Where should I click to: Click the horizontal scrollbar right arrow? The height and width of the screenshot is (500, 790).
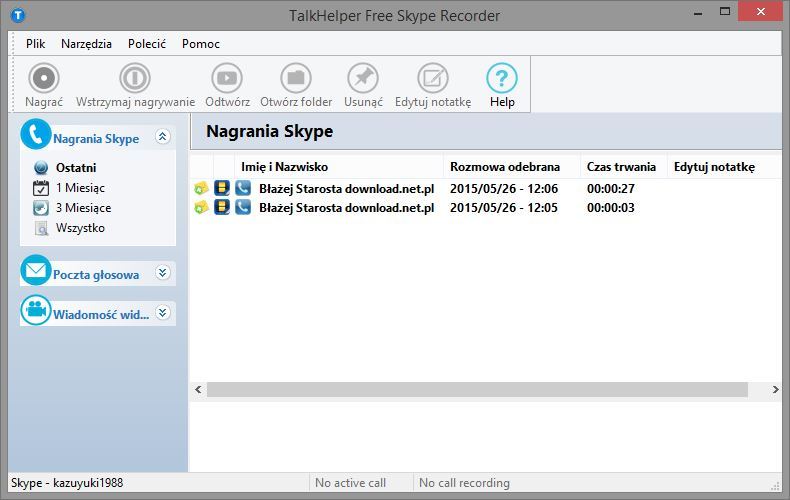click(x=775, y=389)
